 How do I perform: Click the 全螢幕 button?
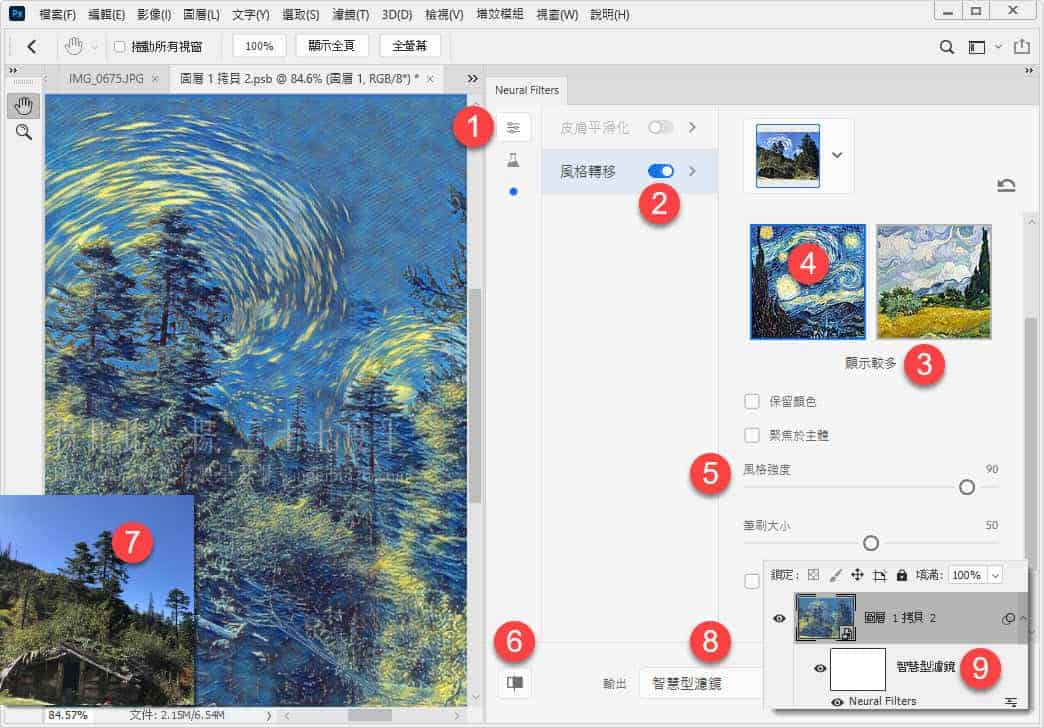(x=409, y=46)
